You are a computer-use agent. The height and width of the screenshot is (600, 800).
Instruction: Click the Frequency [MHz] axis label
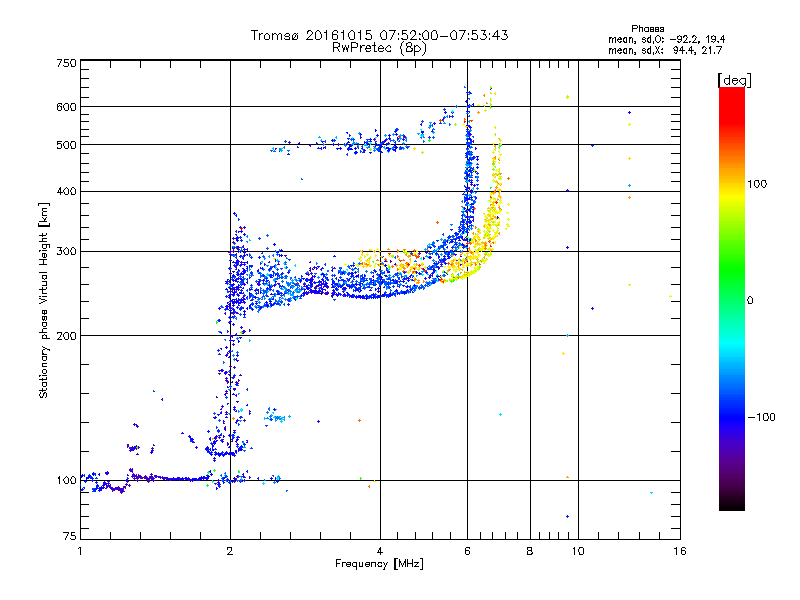(x=379, y=564)
